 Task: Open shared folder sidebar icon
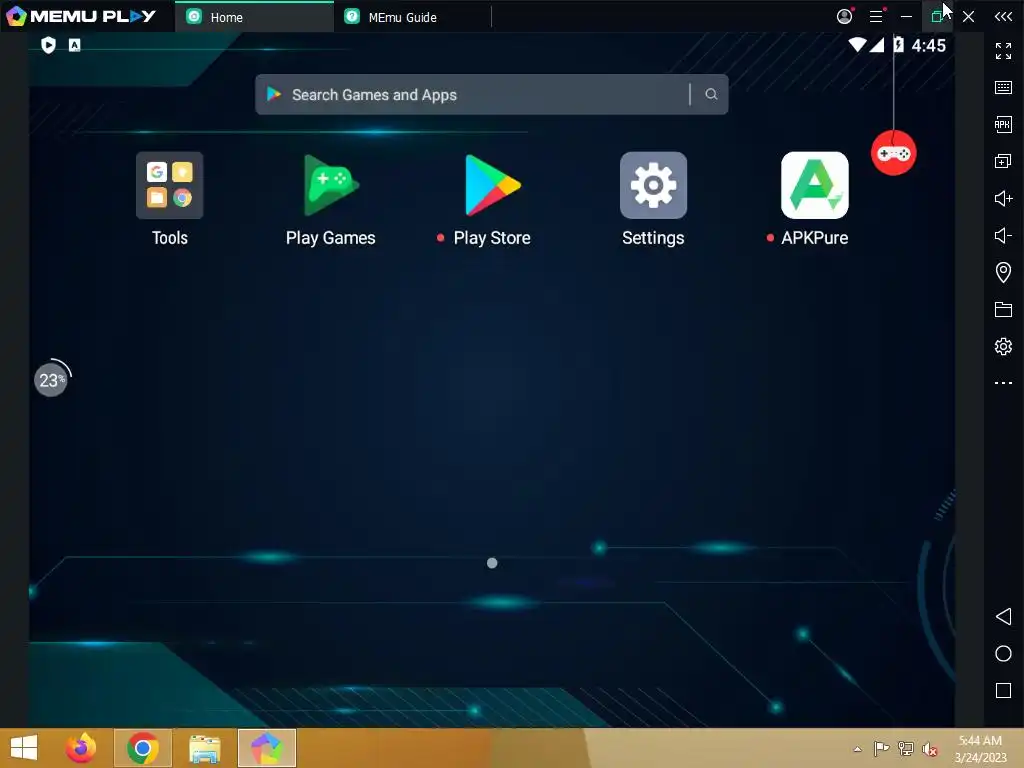click(1003, 310)
